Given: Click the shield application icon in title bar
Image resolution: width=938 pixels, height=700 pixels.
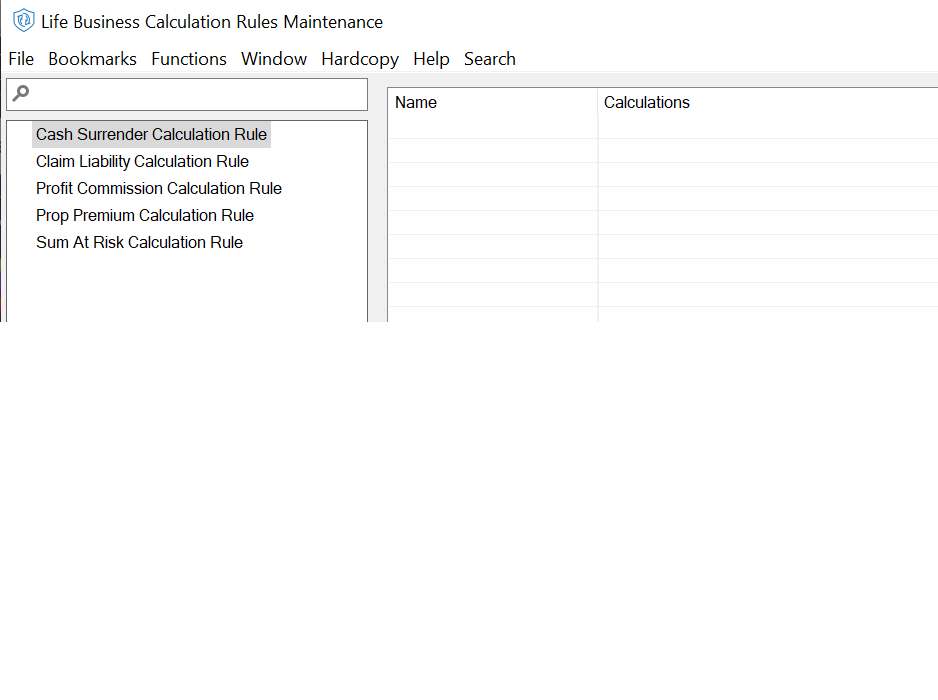Looking at the screenshot, I should click(23, 21).
